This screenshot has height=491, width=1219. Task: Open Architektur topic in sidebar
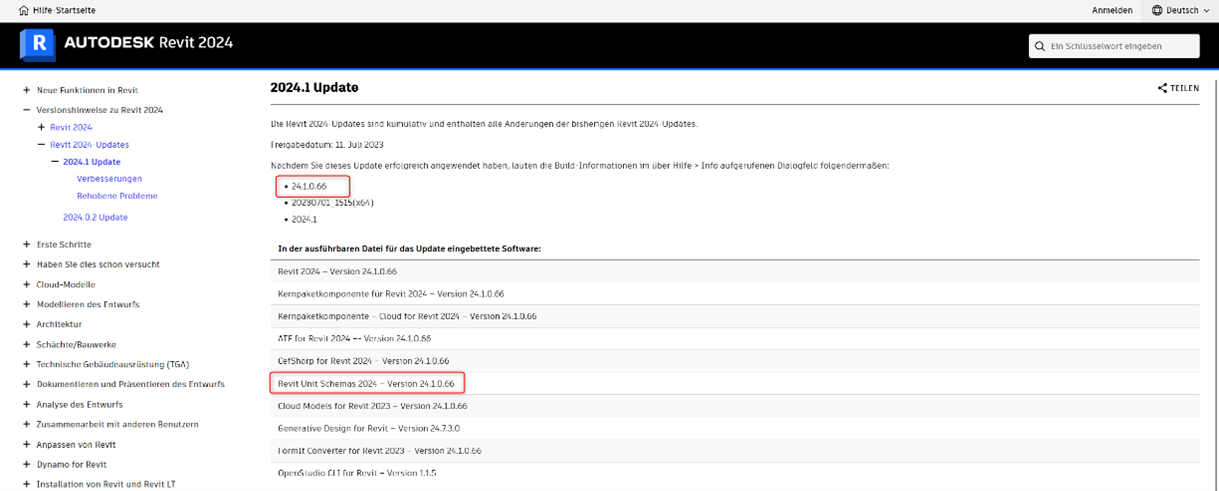(59, 324)
